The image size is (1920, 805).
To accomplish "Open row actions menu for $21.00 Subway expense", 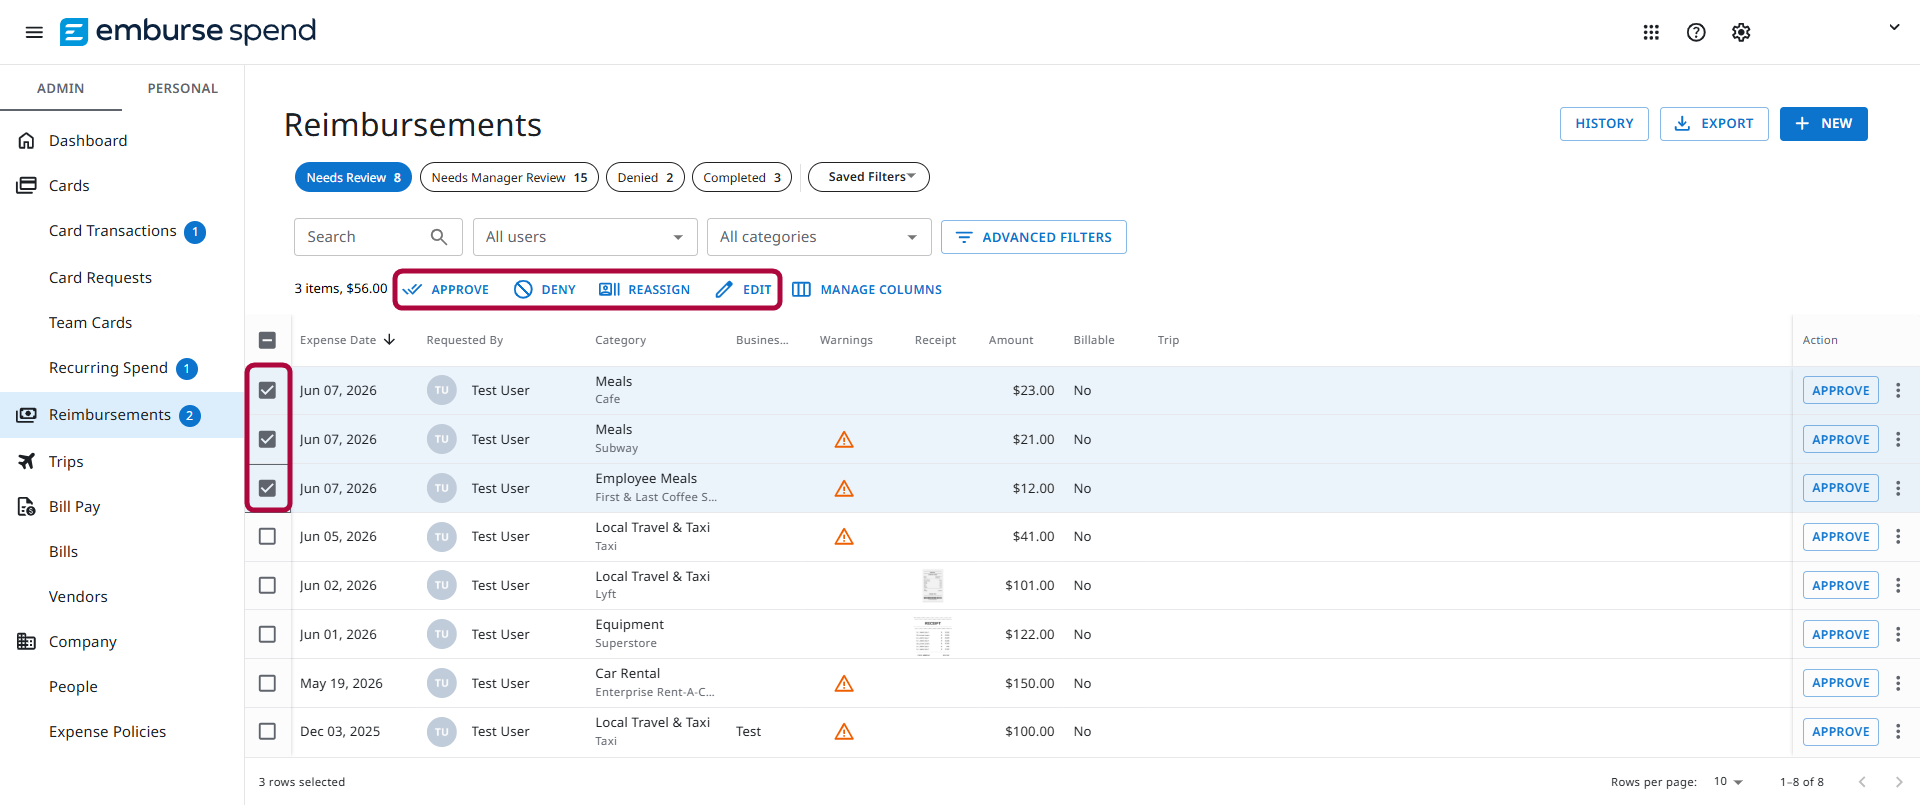I will [x=1898, y=439].
